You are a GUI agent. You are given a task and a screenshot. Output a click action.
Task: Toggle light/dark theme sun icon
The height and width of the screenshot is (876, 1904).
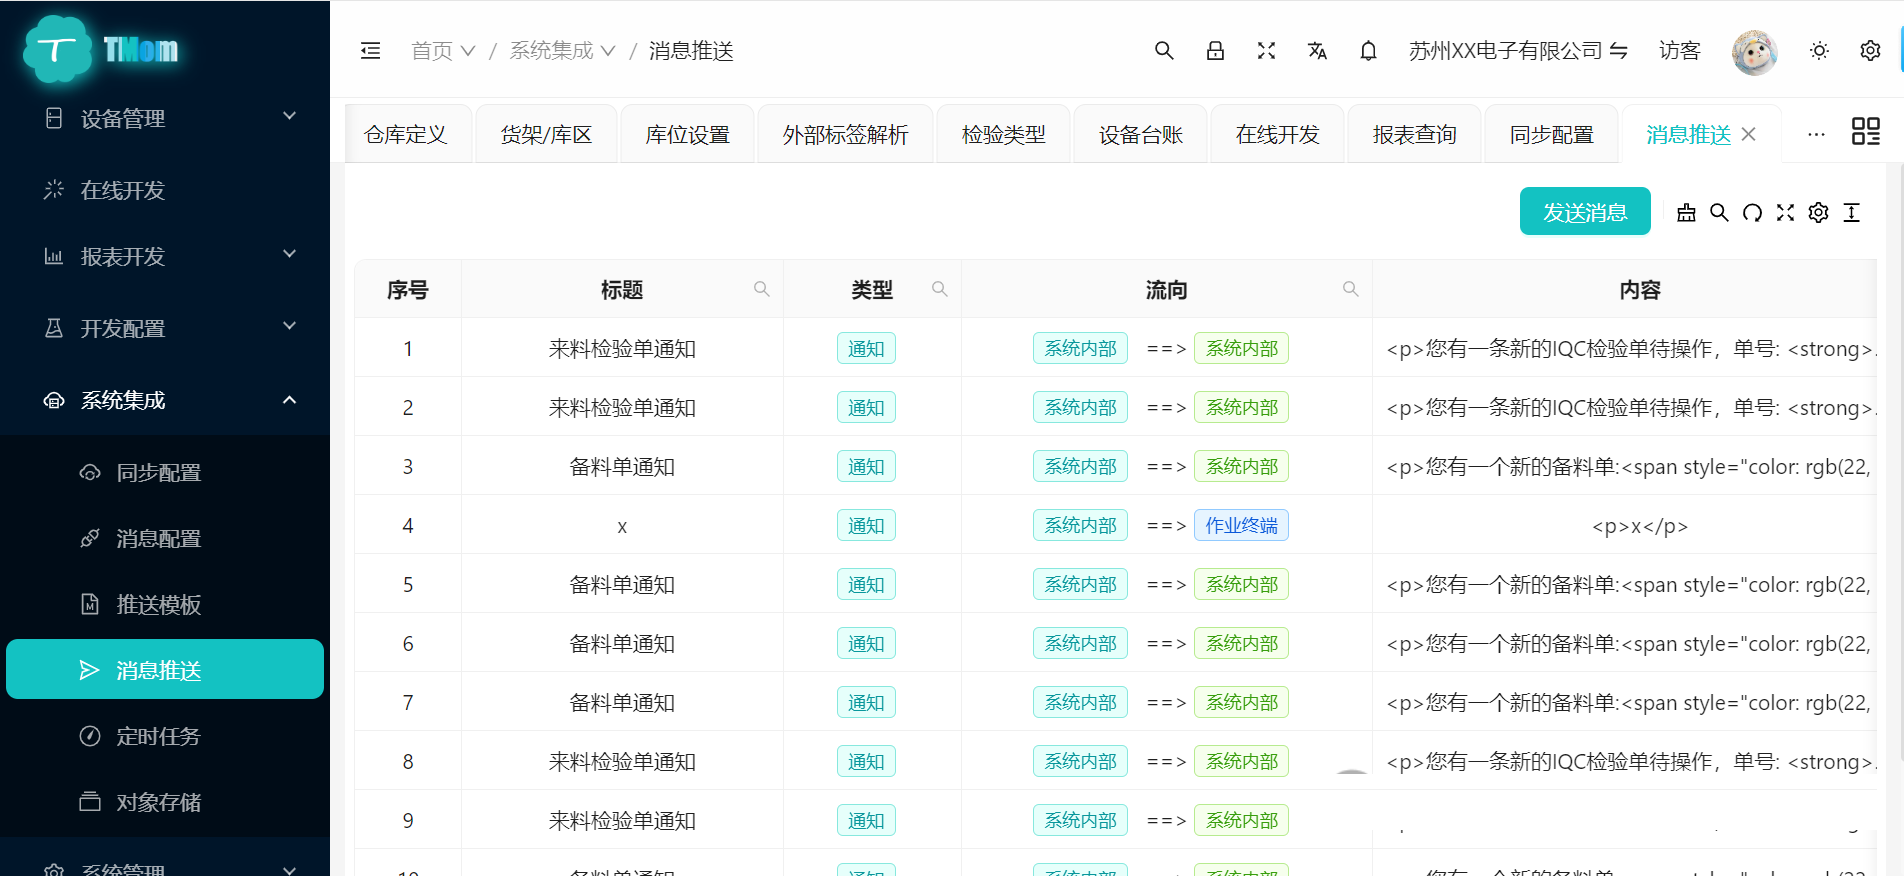point(1819,51)
